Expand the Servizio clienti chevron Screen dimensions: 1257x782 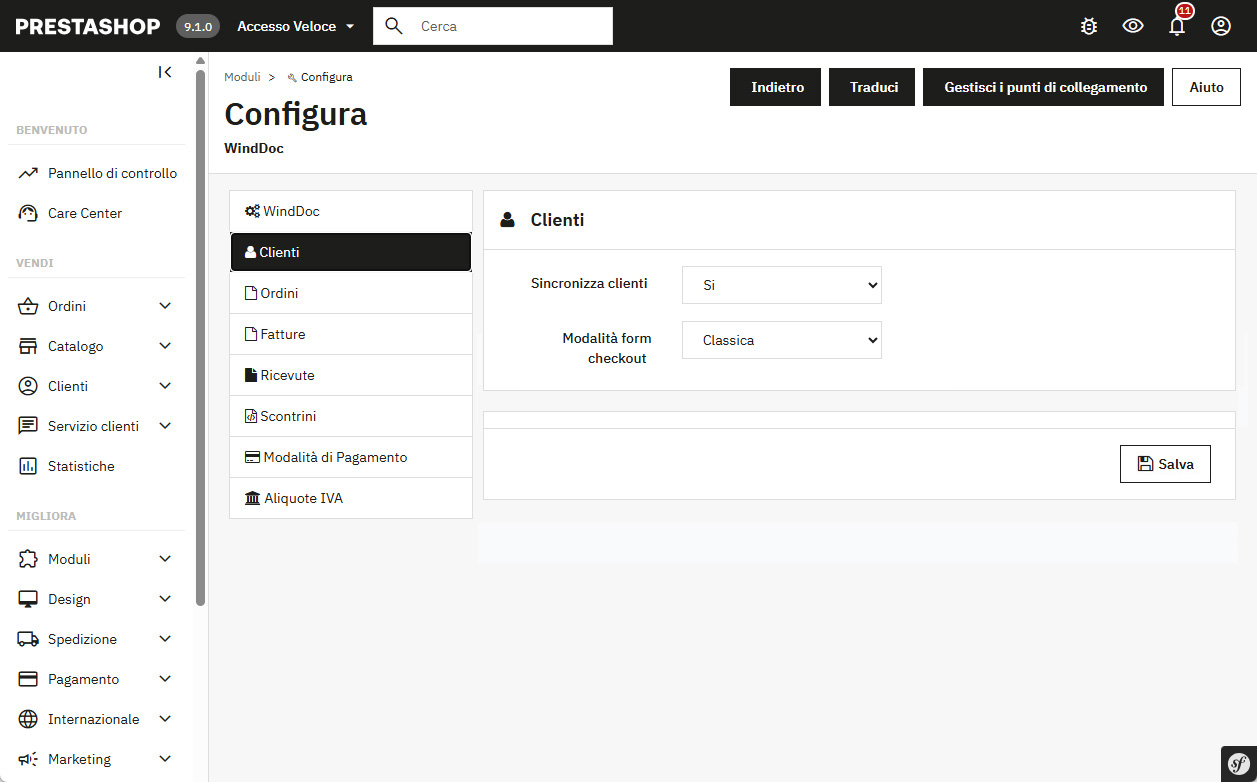(x=165, y=426)
